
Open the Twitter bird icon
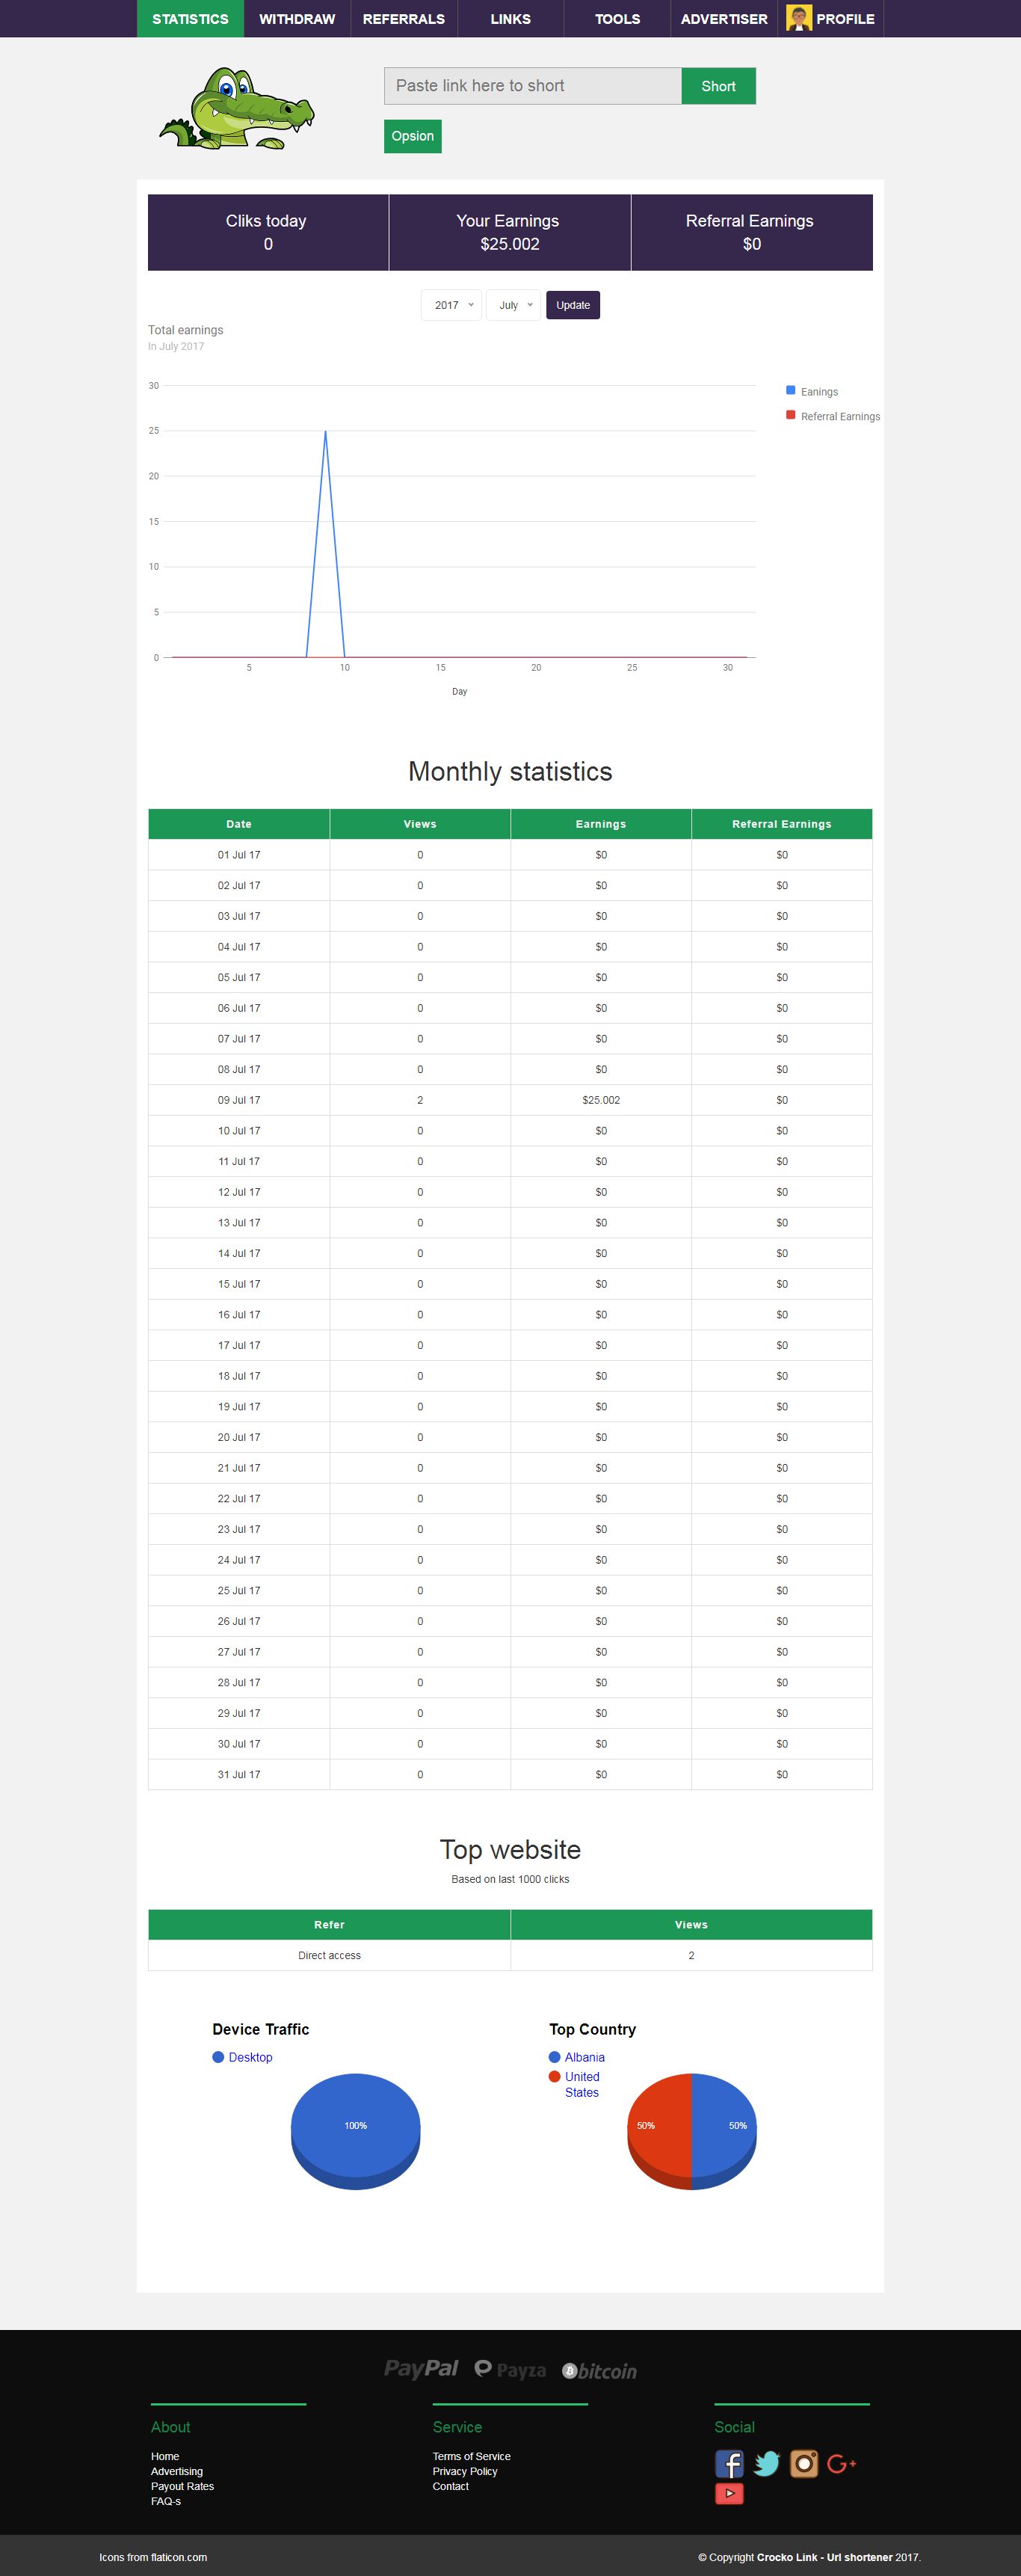pyautogui.click(x=766, y=2463)
